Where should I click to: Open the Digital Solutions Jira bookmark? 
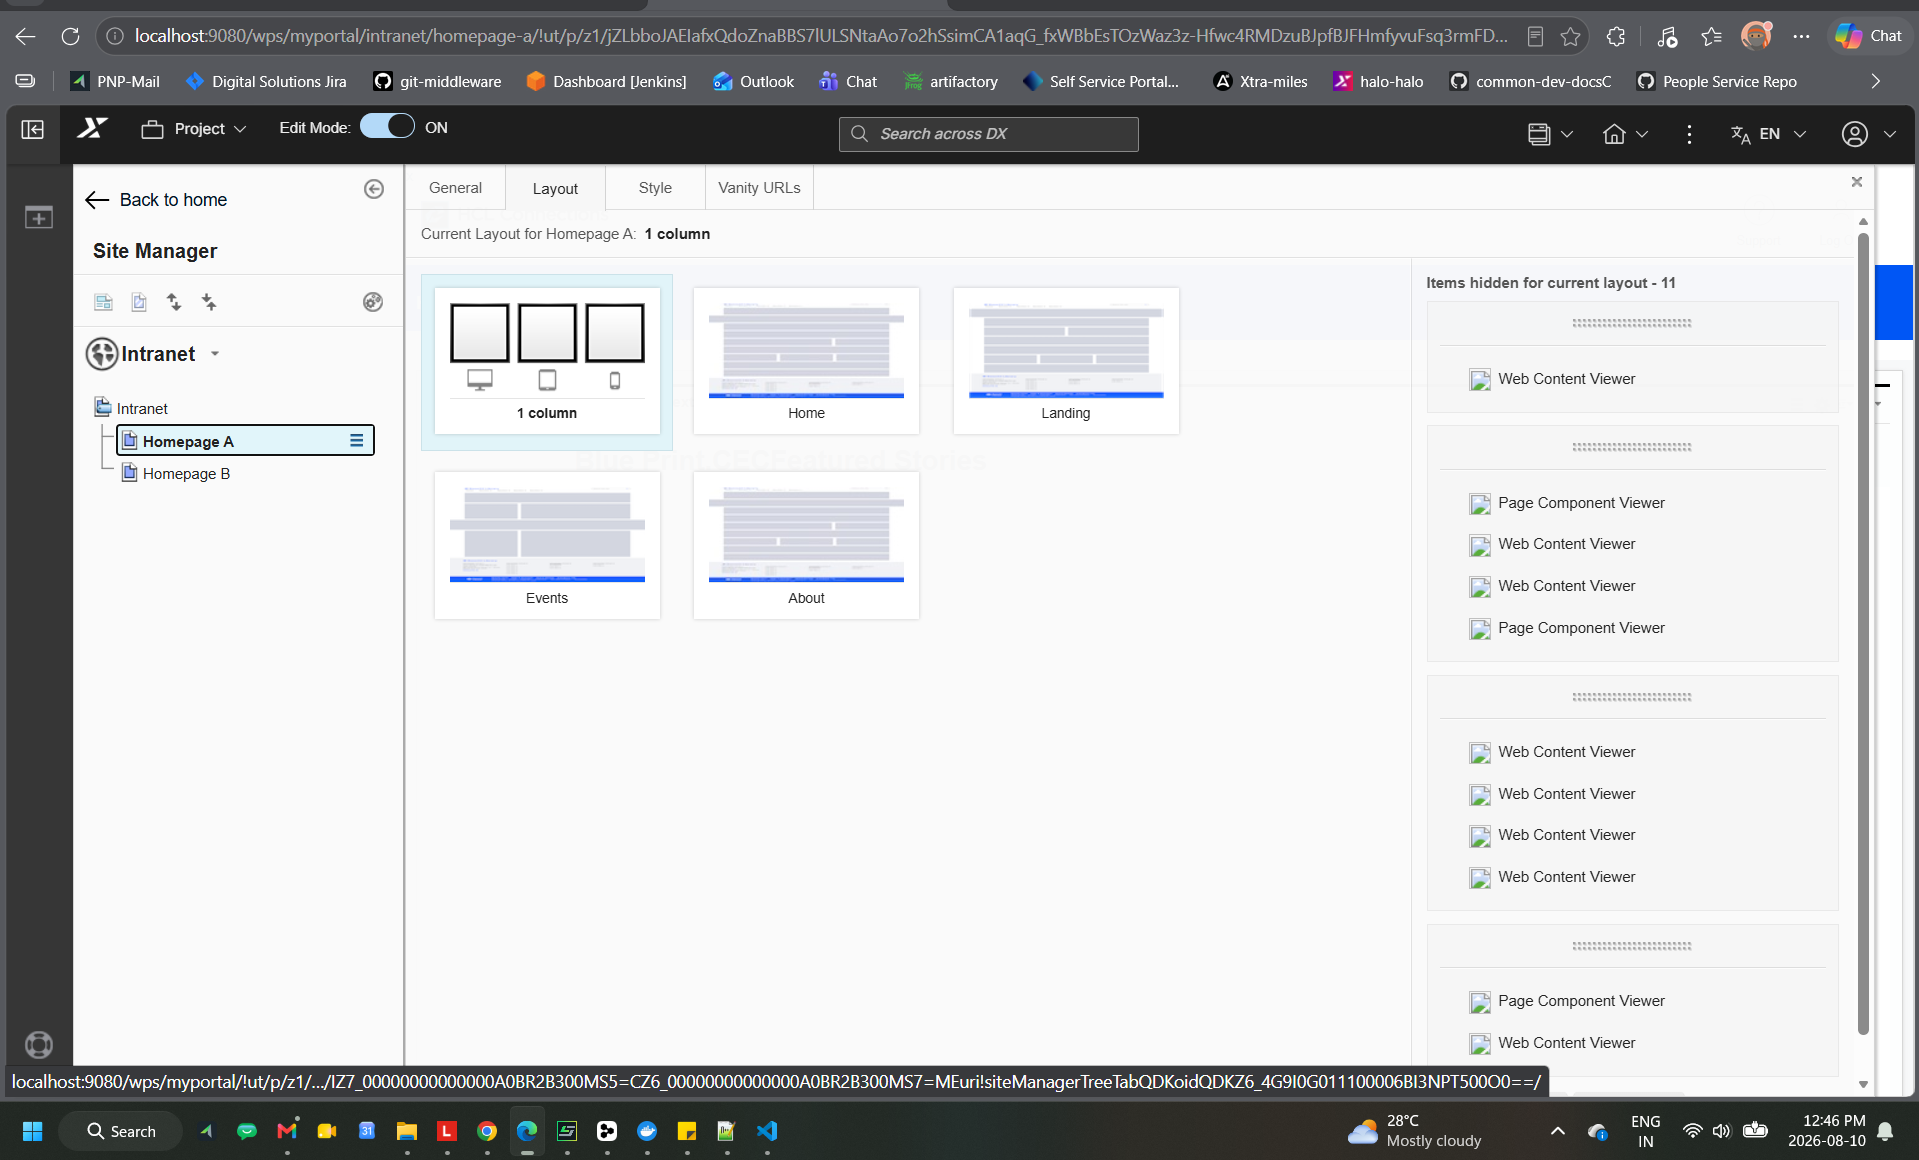(x=267, y=81)
